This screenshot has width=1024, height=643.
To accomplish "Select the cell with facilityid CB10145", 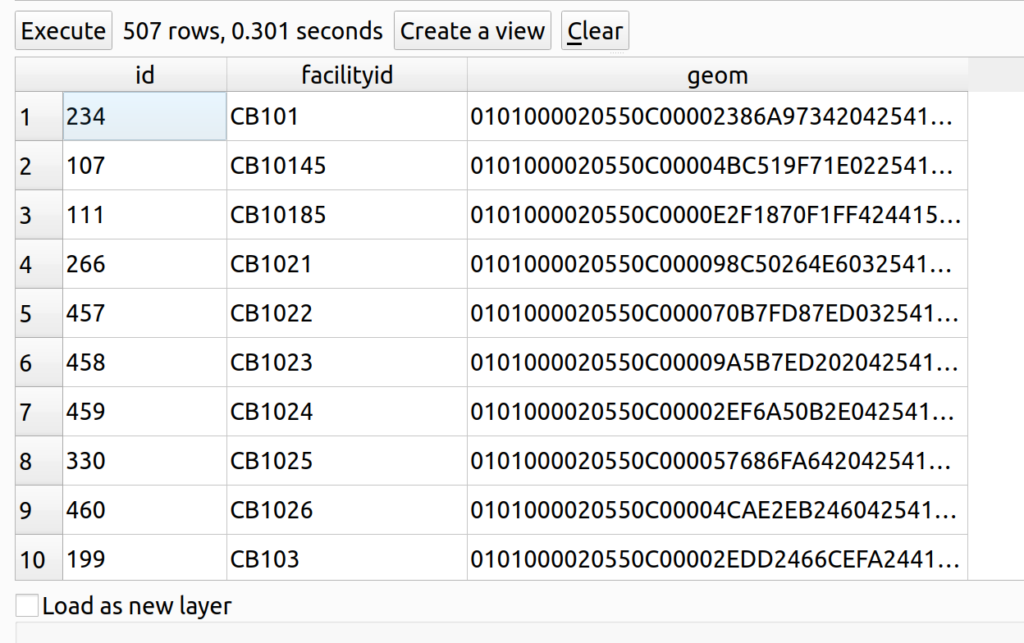I will pyautogui.click(x=347, y=166).
